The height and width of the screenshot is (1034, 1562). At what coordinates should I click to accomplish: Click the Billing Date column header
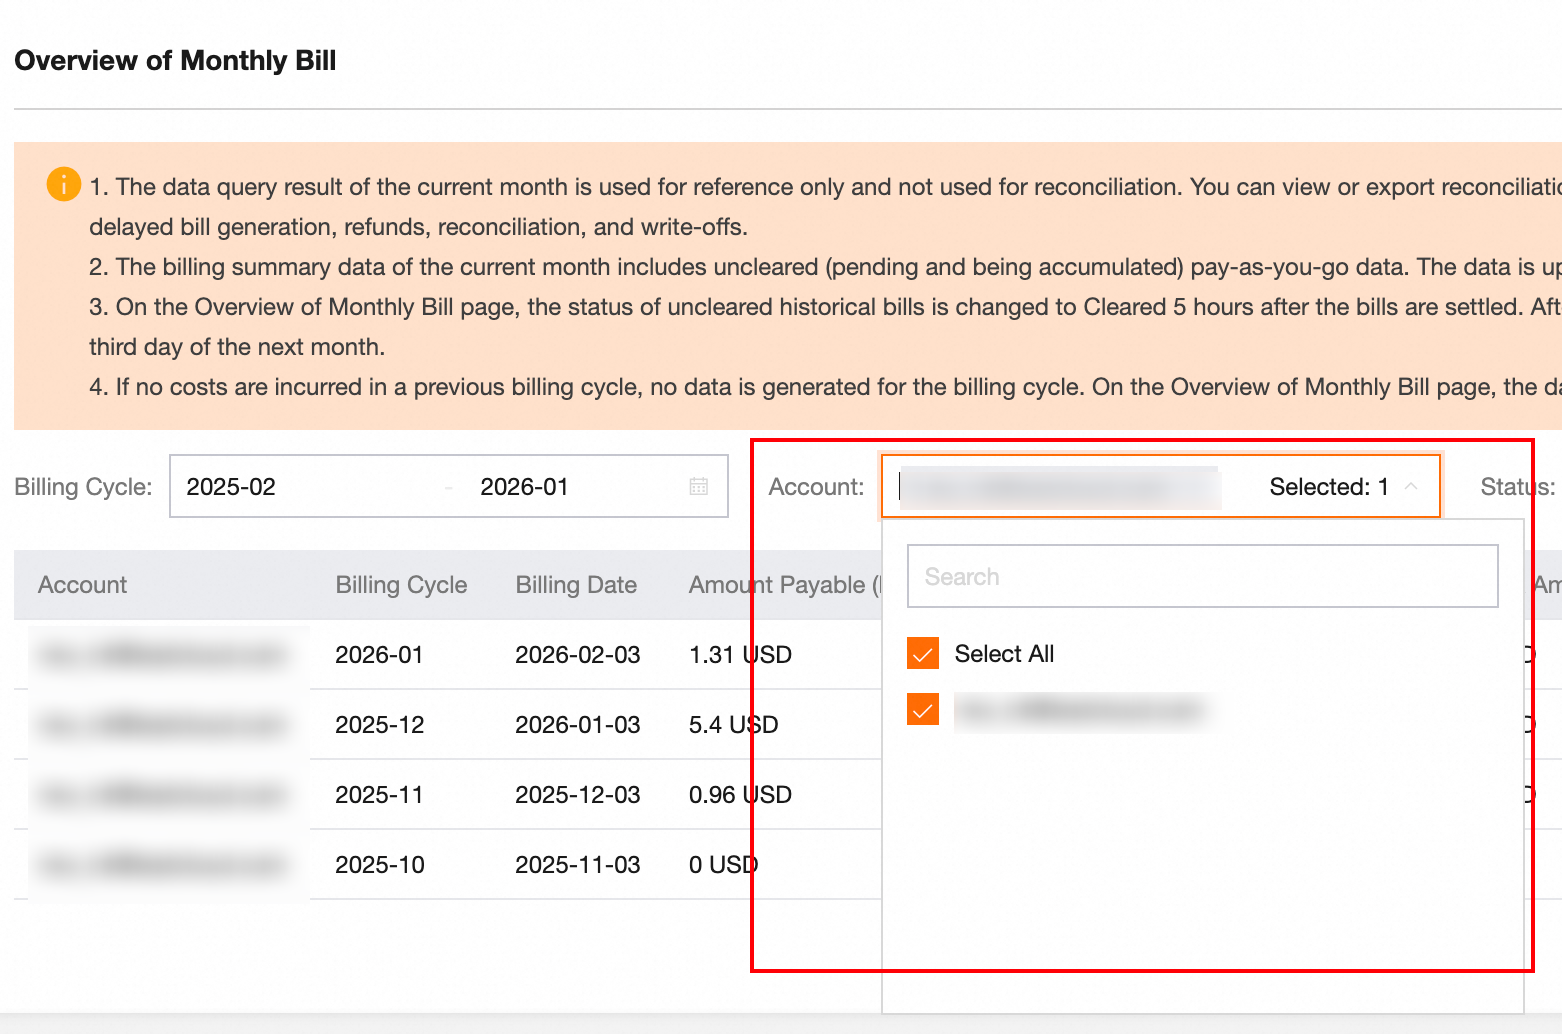[576, 585]
